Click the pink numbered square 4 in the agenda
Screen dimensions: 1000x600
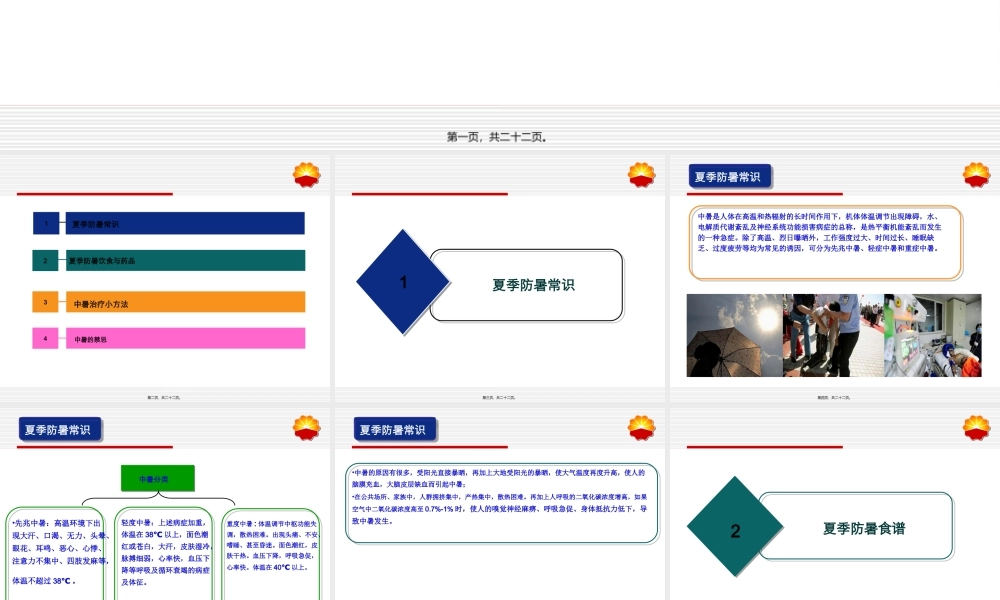coord(44,337)
